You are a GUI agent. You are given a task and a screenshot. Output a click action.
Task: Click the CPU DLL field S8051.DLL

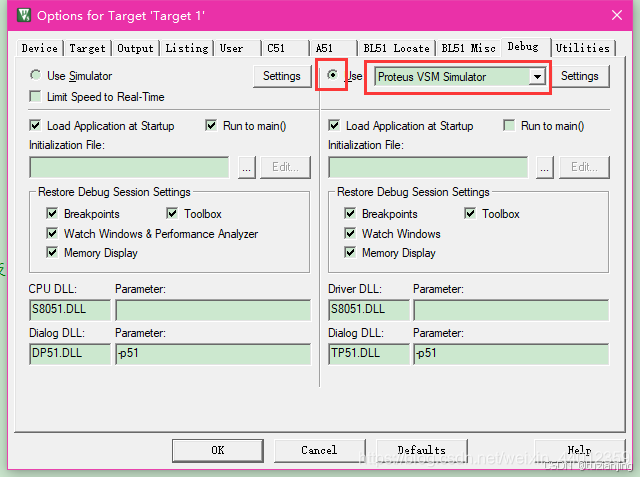point(70,310)
